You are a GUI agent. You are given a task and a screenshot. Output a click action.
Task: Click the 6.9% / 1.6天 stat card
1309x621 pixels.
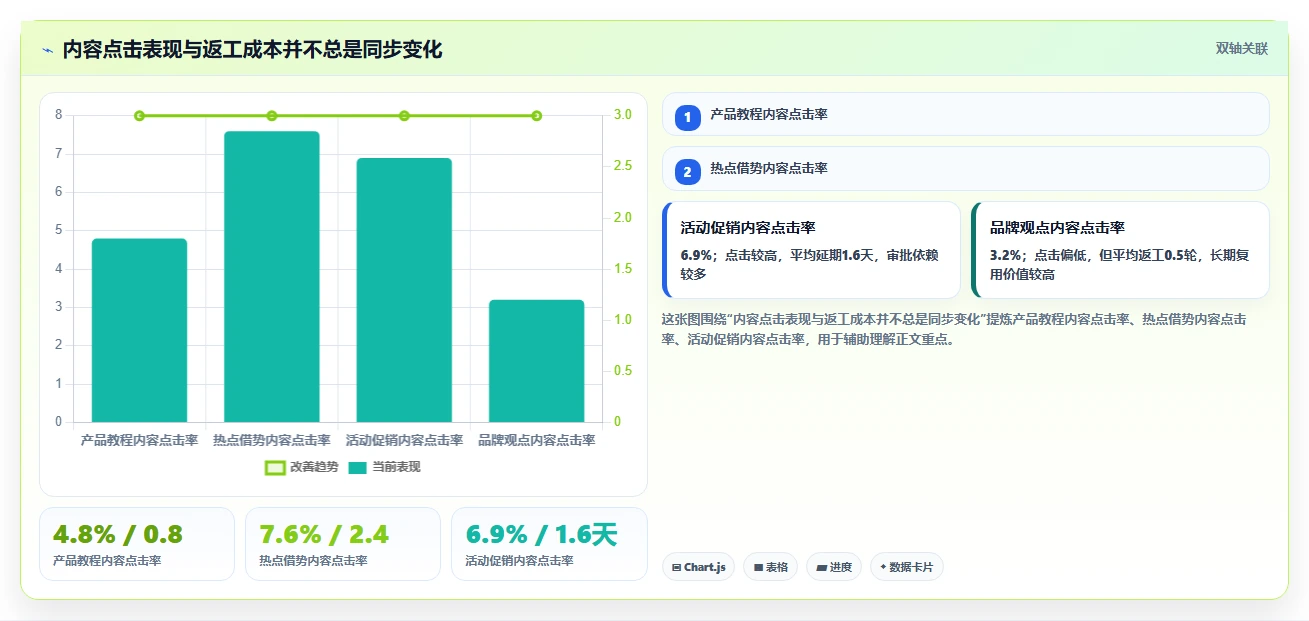549,544
